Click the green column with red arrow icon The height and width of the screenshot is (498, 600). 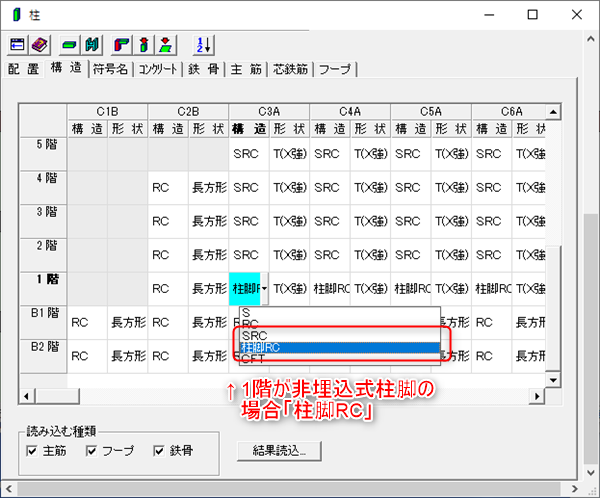pos(144,45)
